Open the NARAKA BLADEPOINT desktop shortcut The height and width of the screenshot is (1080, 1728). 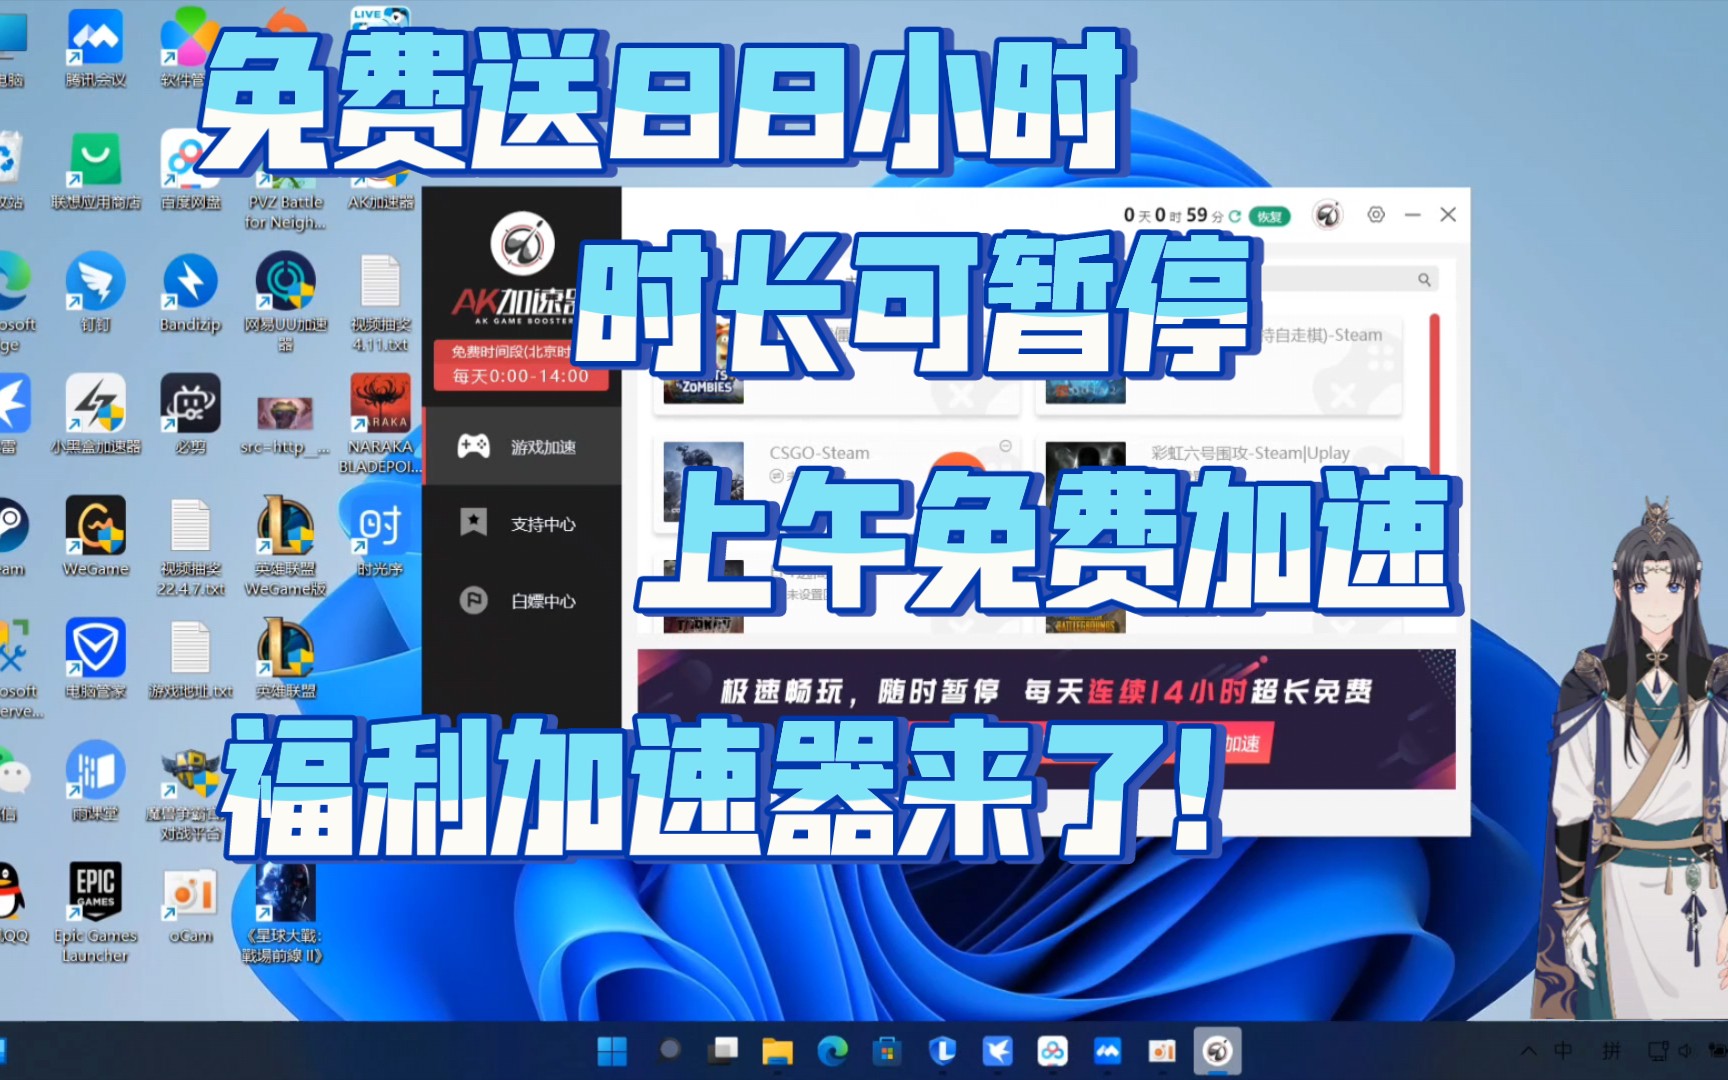tap(380, 424)
